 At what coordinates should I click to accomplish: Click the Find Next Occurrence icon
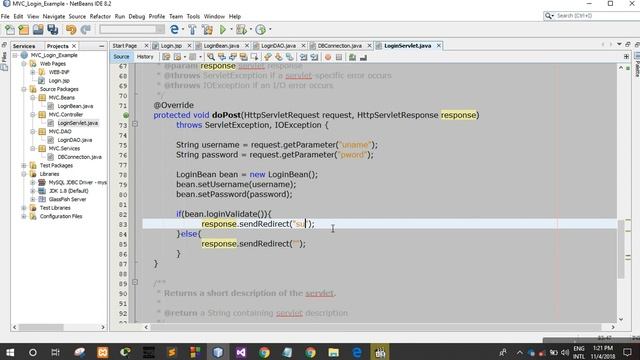pos(233,57)
